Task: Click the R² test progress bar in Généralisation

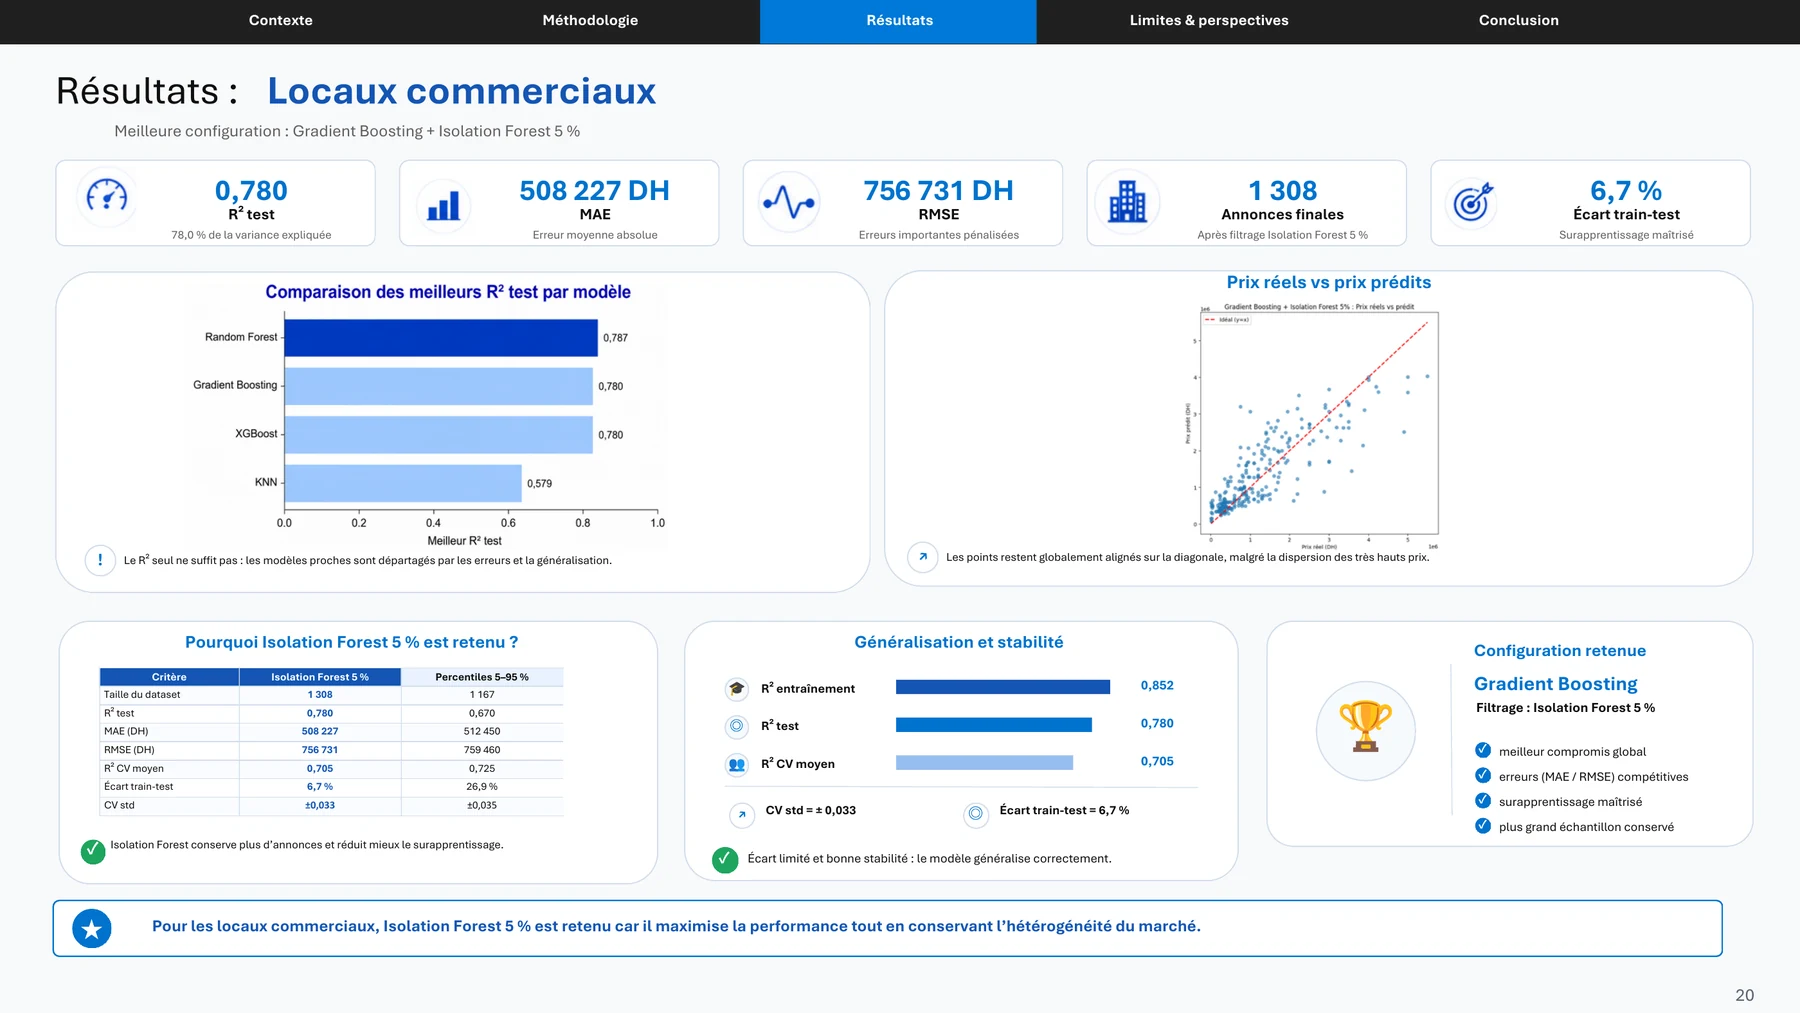Action: (994, 724)
